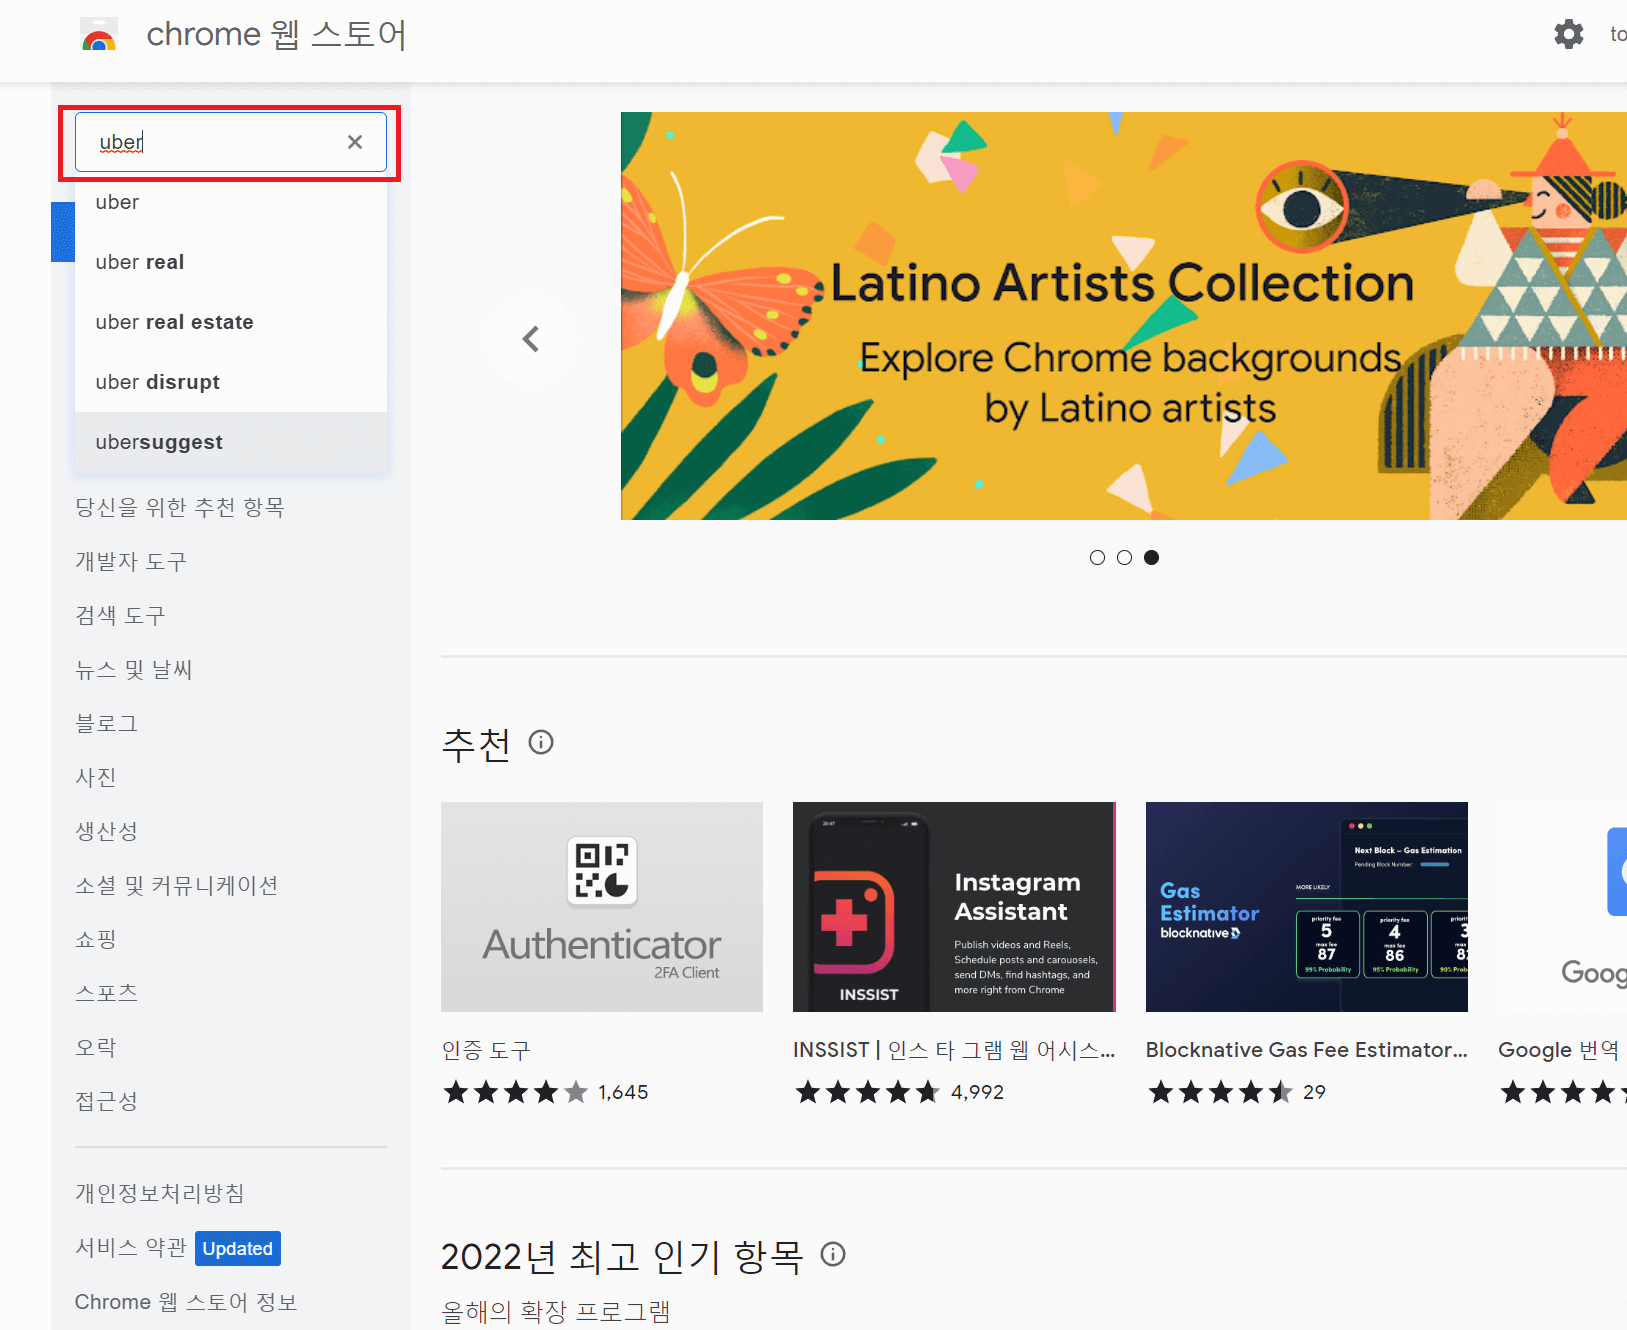Click the info icon next to 추천

(x=541, y=742)
